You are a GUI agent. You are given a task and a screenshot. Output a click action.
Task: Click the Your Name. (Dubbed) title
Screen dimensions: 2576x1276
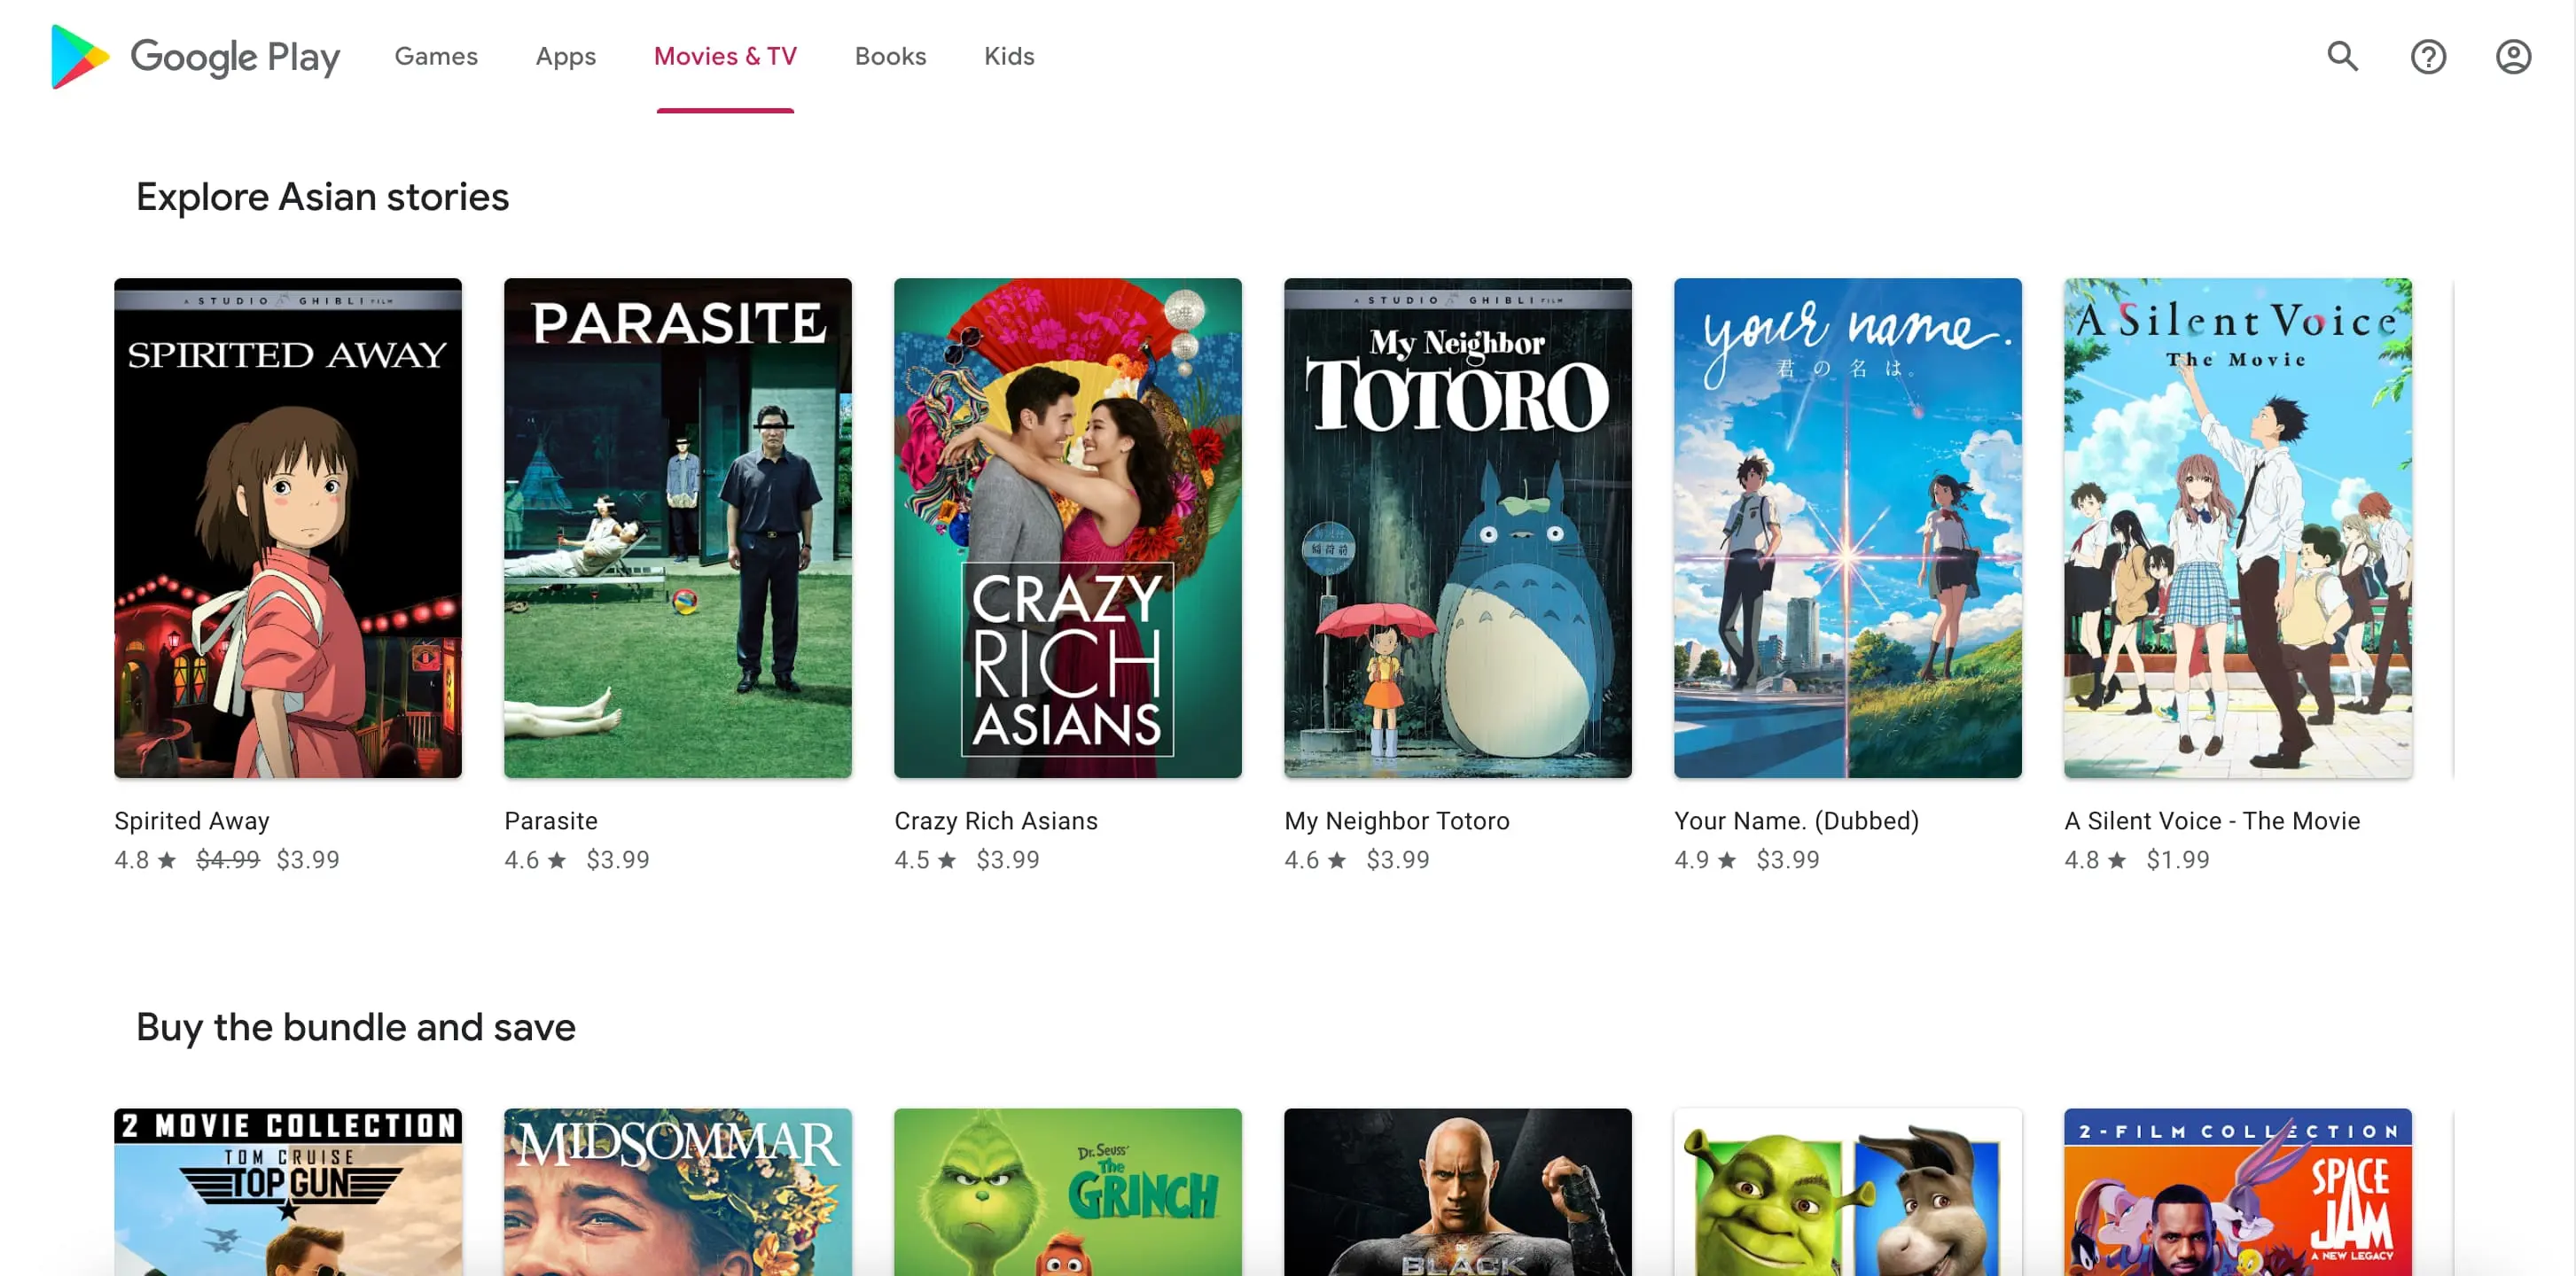1797,821
